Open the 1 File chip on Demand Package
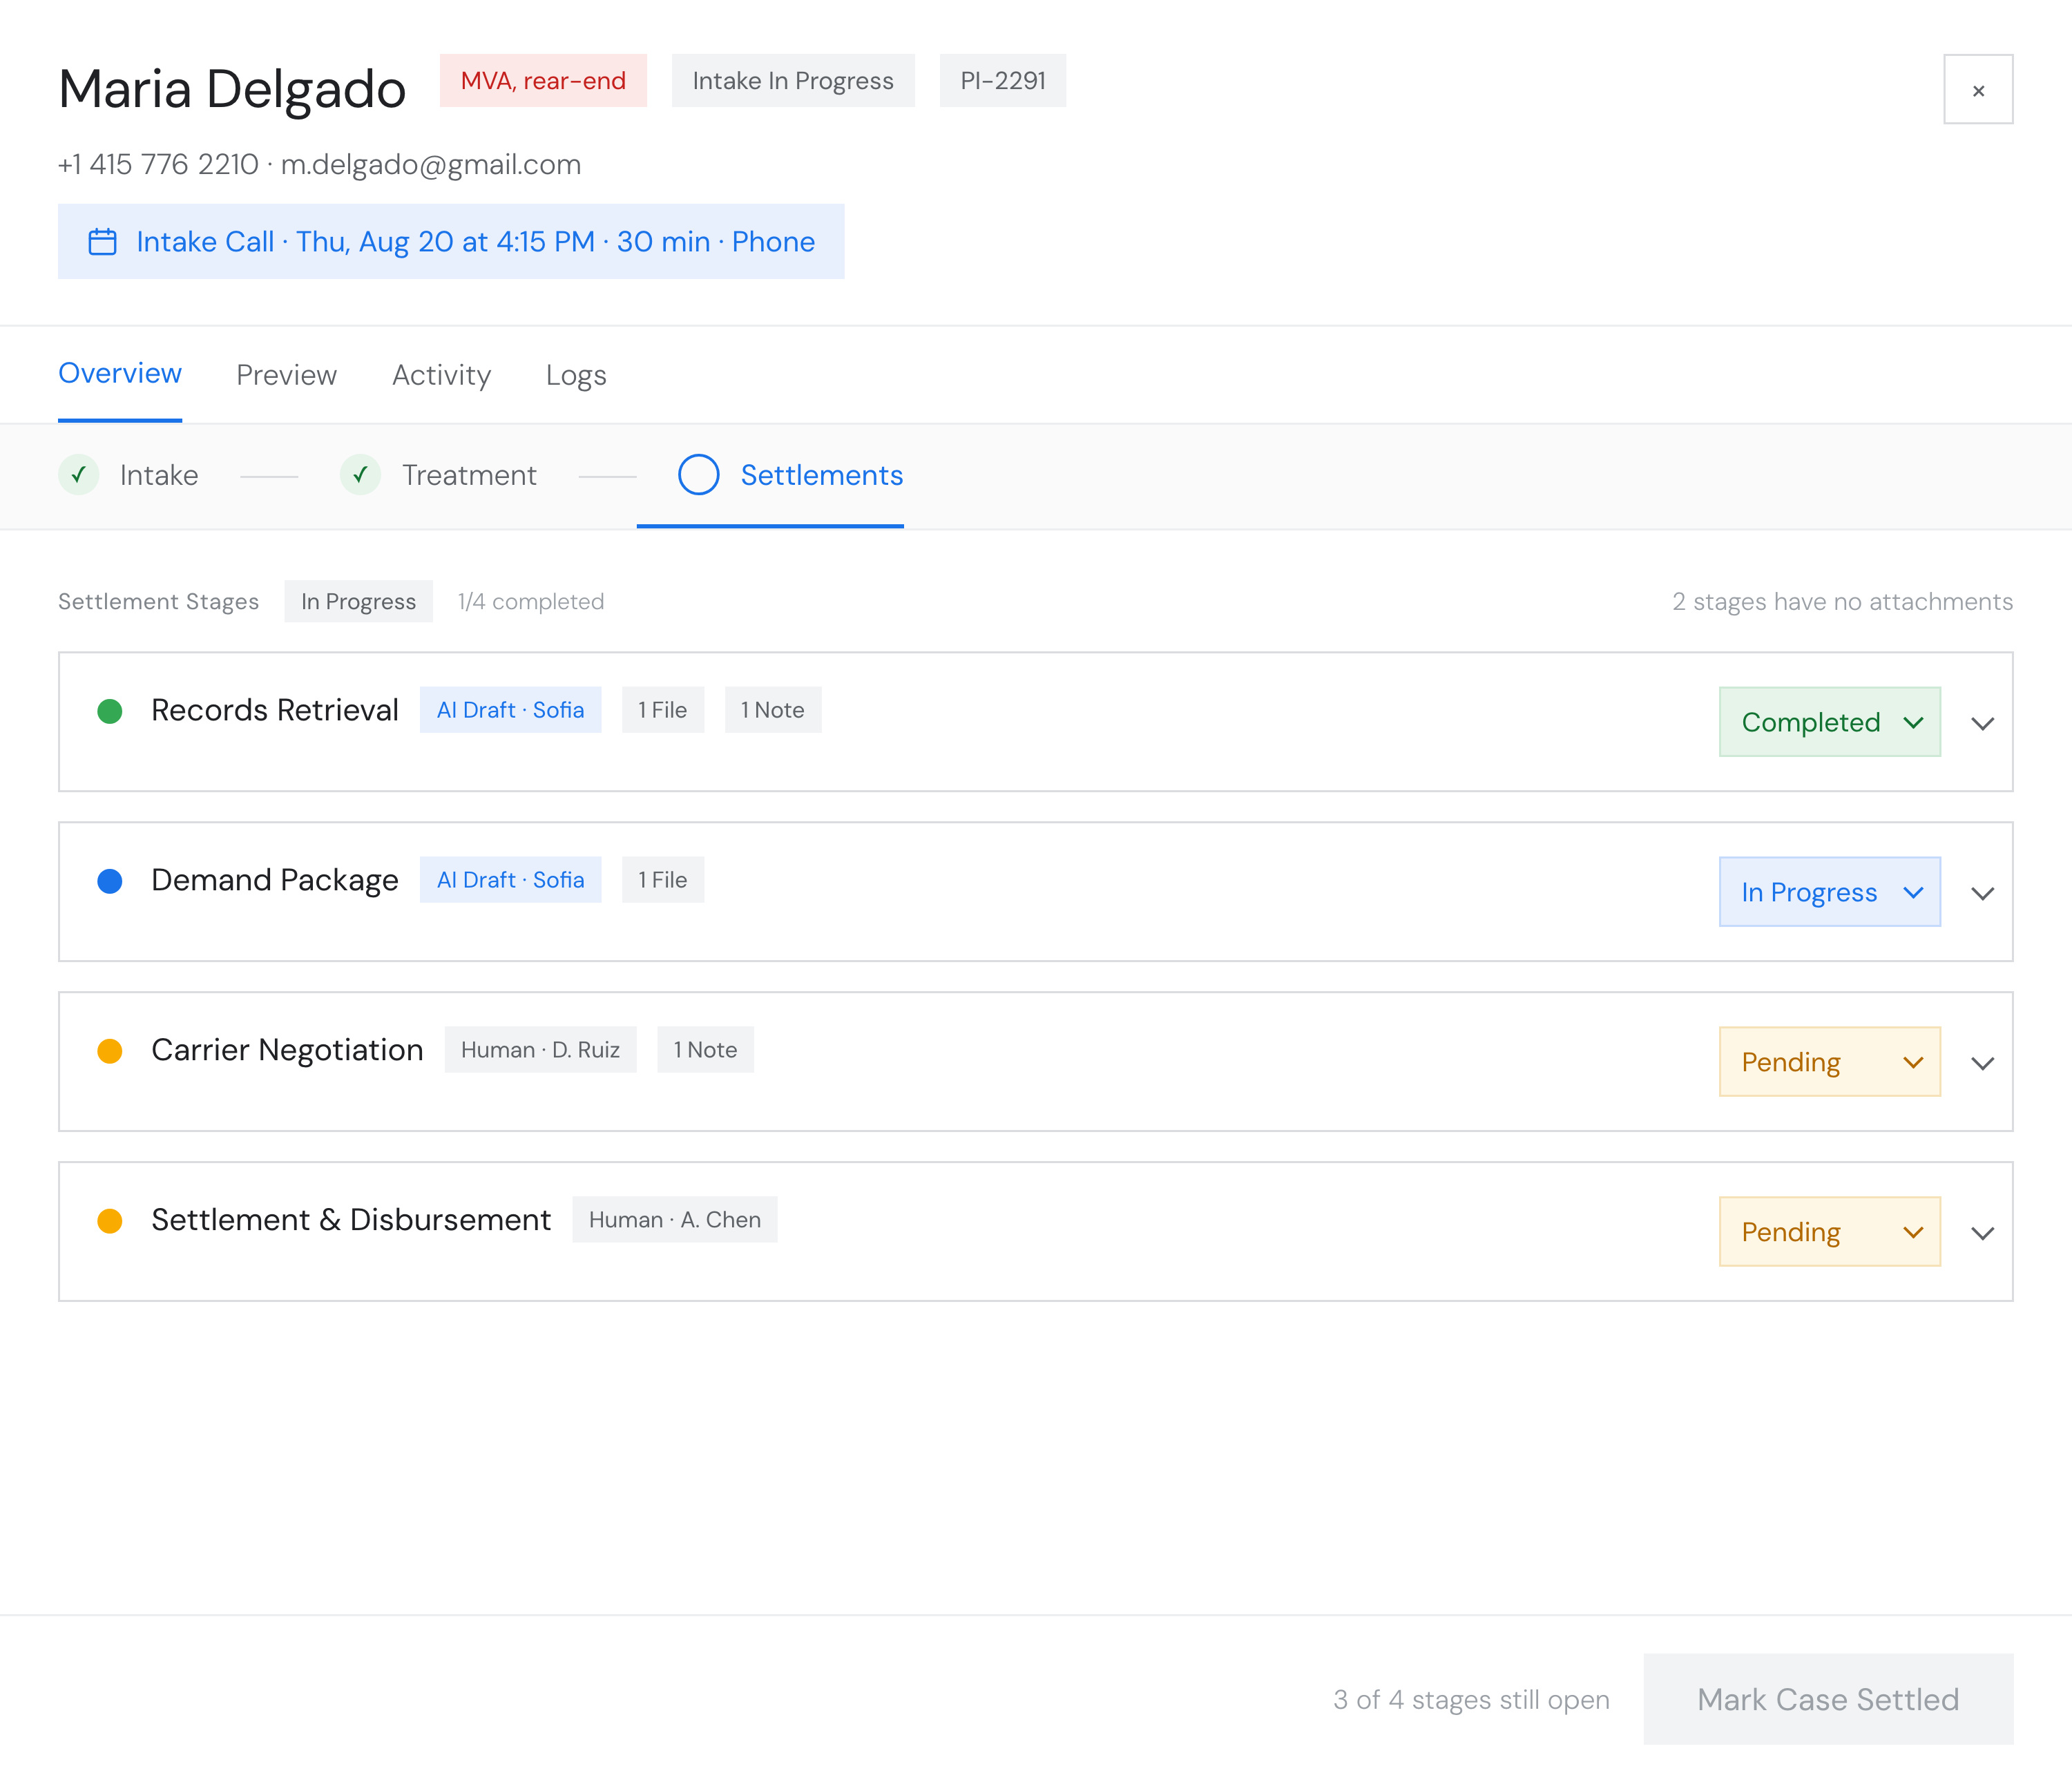 tap(663, 880)
